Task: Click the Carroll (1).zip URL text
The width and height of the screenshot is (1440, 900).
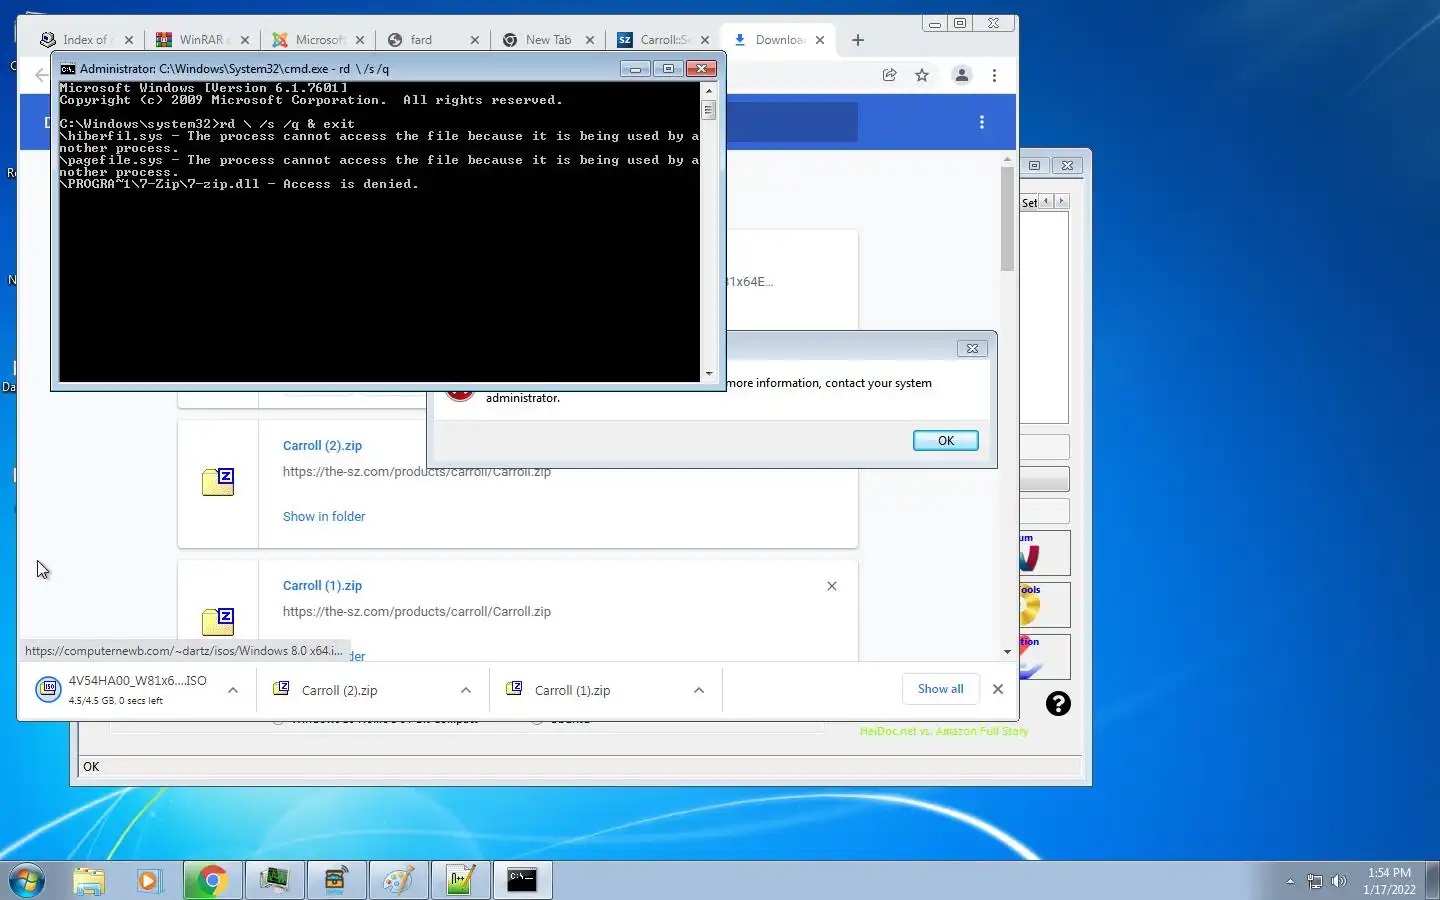Action: click(x=416, y=612)
